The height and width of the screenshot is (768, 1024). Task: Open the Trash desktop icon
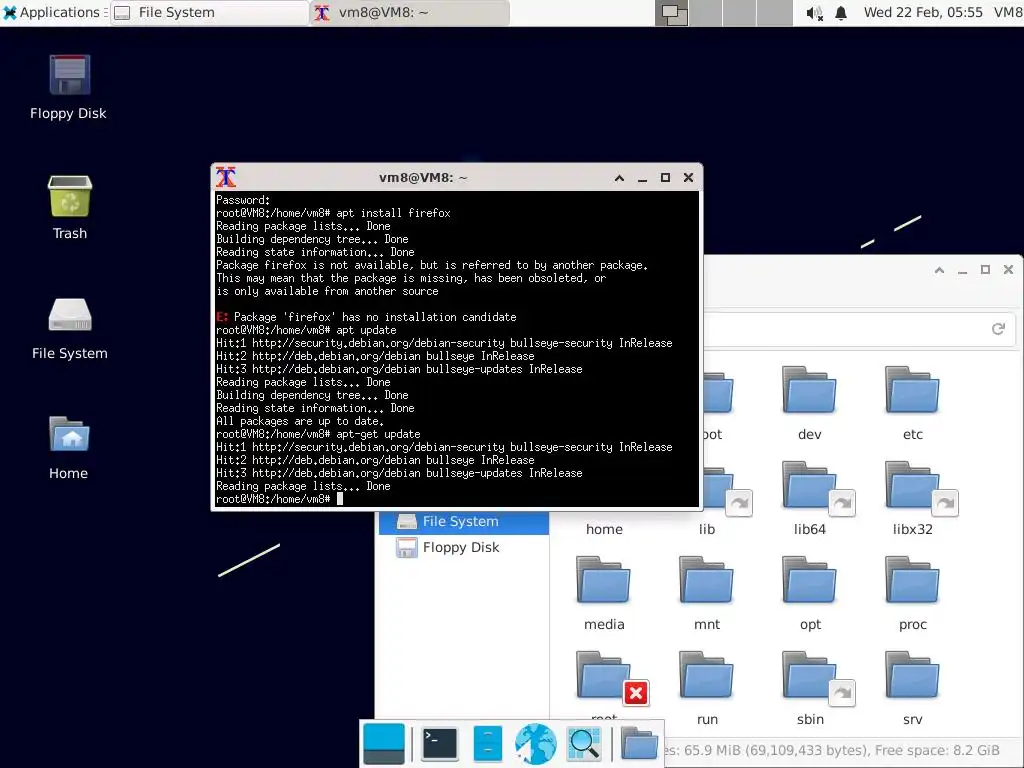click(69, 208)
